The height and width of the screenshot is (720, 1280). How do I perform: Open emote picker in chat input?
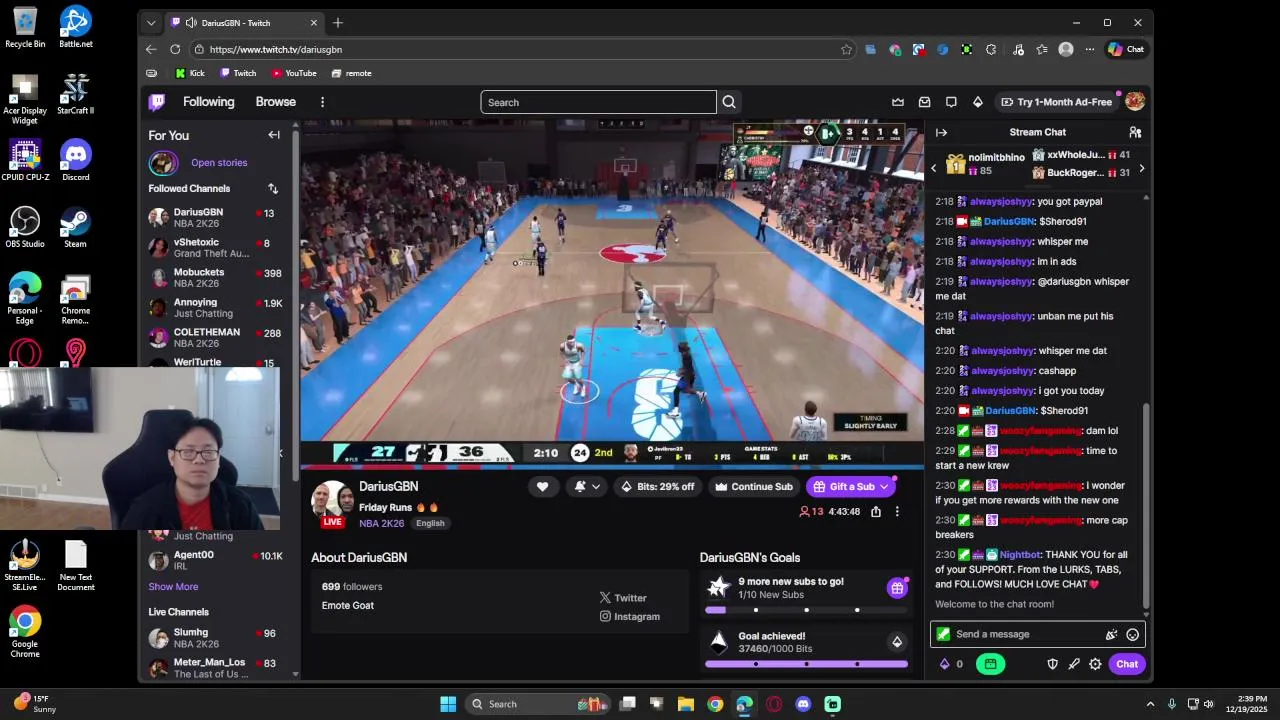tap(1132, 634)
